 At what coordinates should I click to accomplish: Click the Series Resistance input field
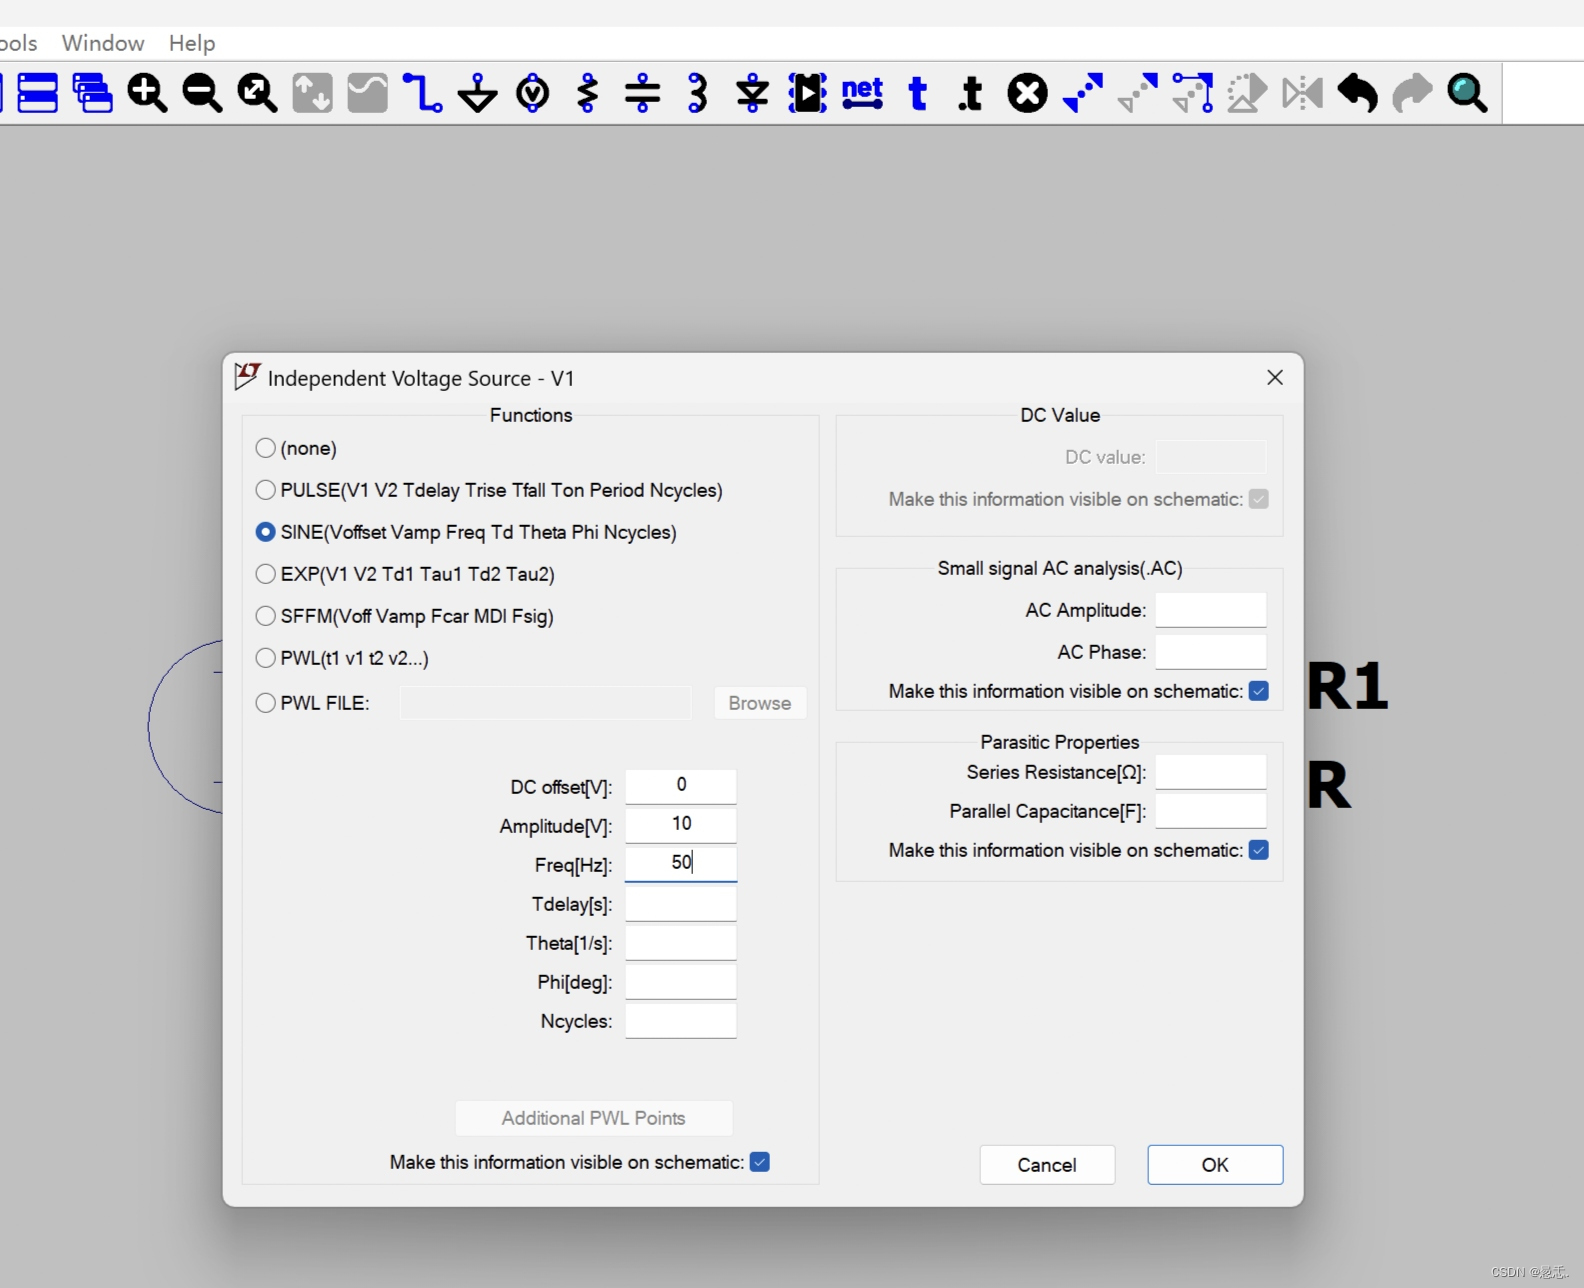[1211, 772]
